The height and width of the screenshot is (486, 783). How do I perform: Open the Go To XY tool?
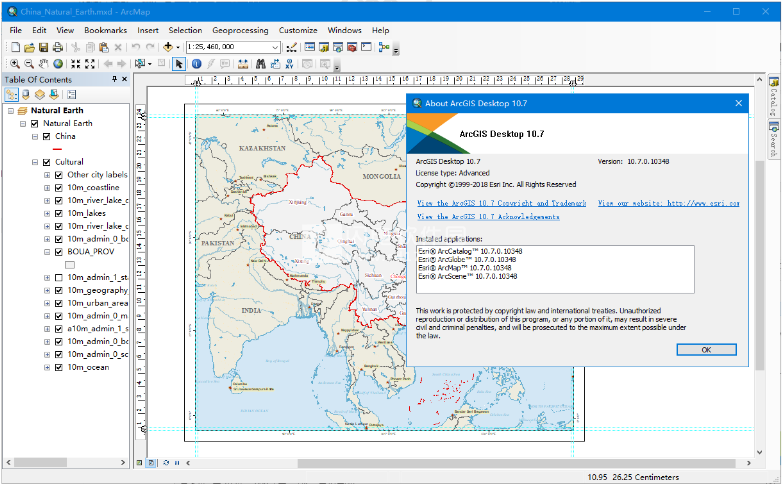click(x=290, y=63)
